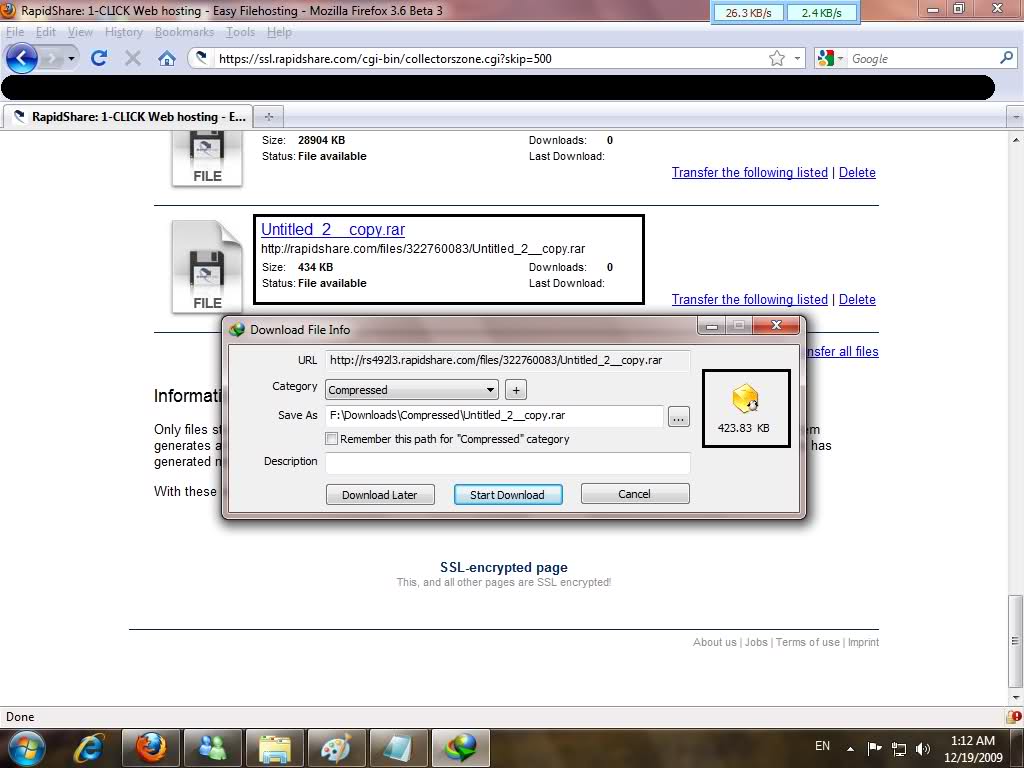Screen dimensions: 1024x768
Task: Reload the page with the refresh icon
Action: coord(99,59)
